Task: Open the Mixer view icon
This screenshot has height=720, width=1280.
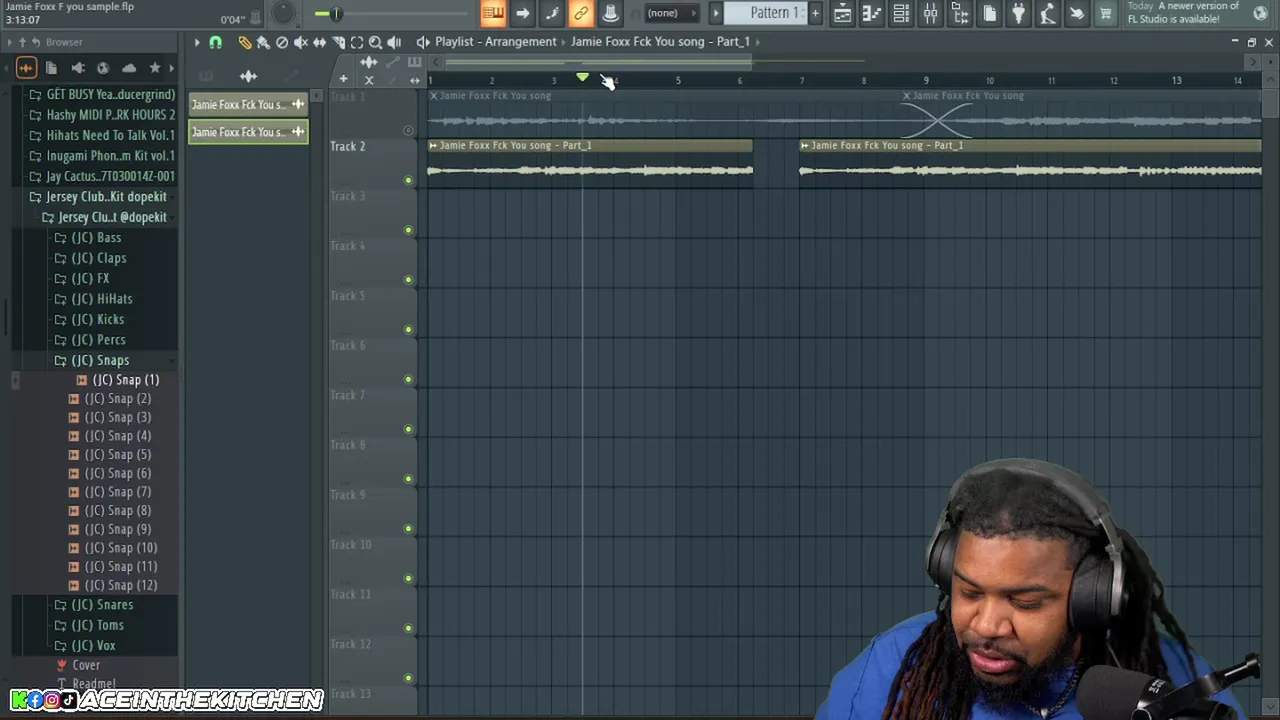Action: pyautogui.click(x=930, y=13)
